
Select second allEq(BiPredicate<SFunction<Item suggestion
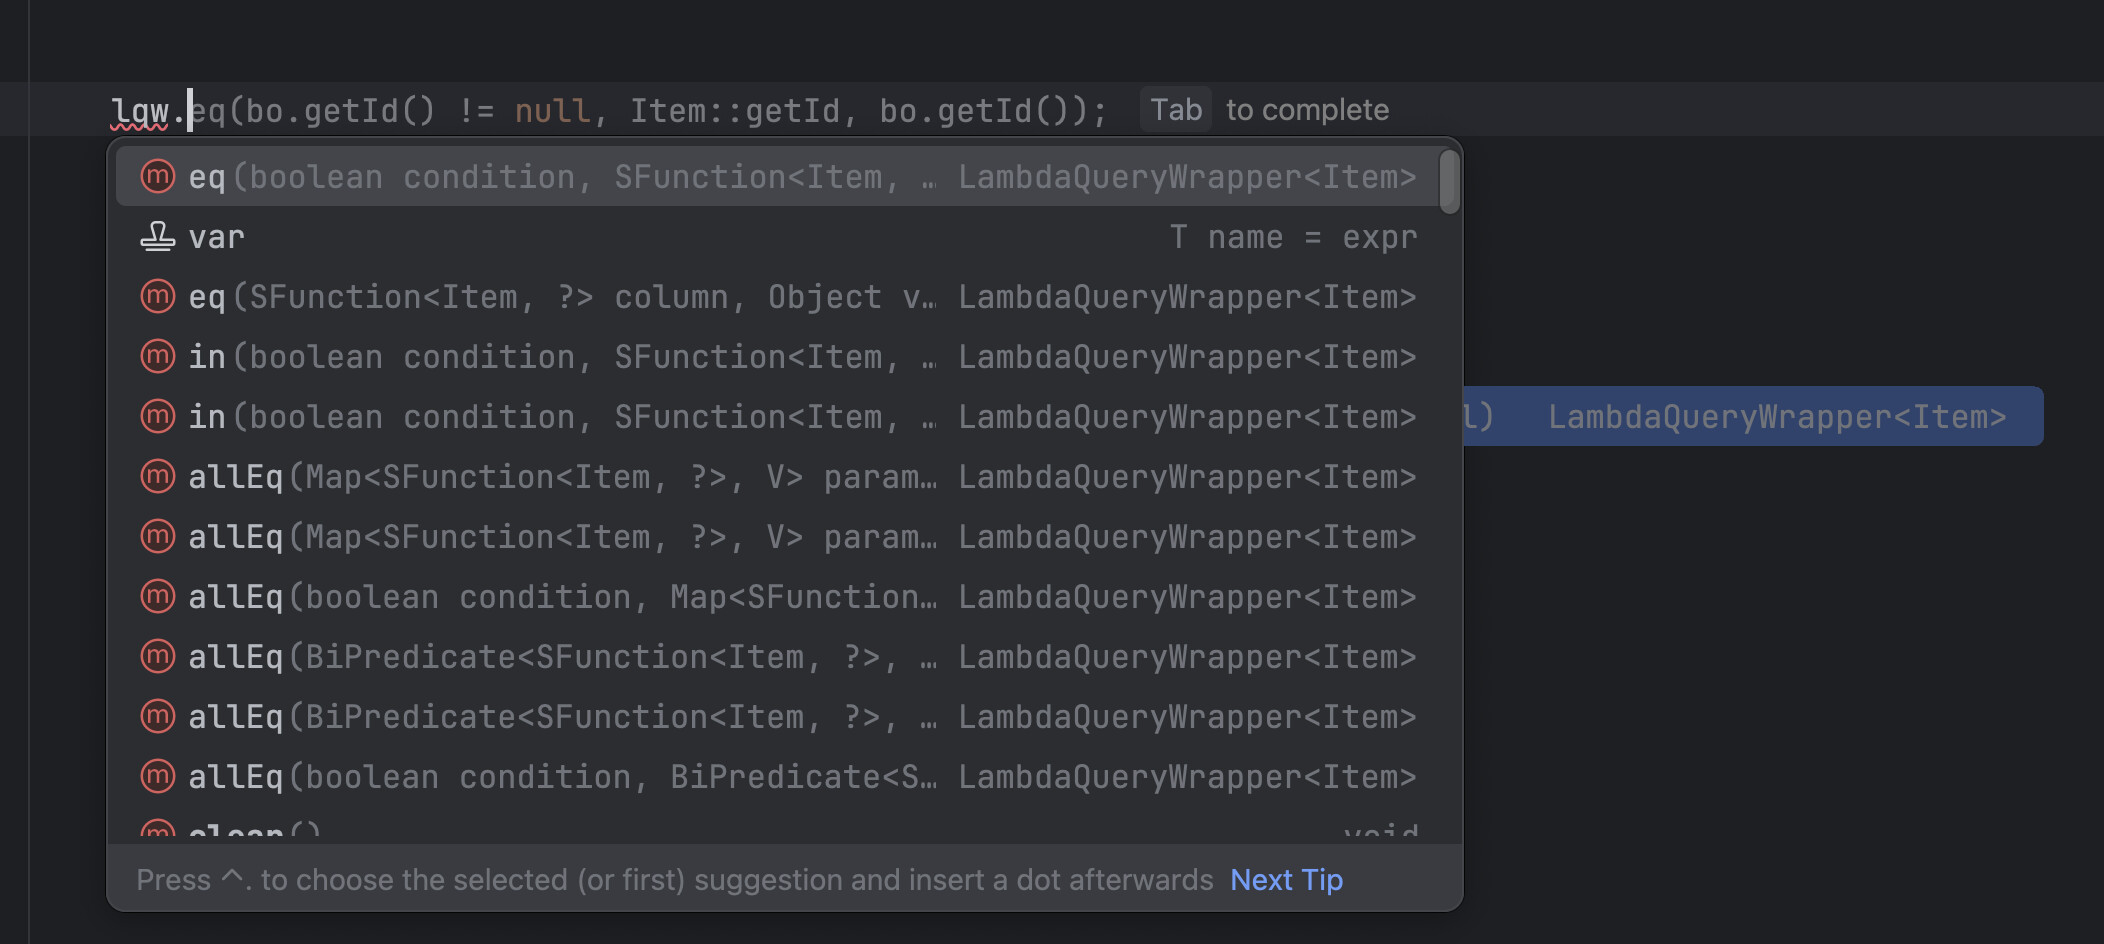click(x=777, y=716)
